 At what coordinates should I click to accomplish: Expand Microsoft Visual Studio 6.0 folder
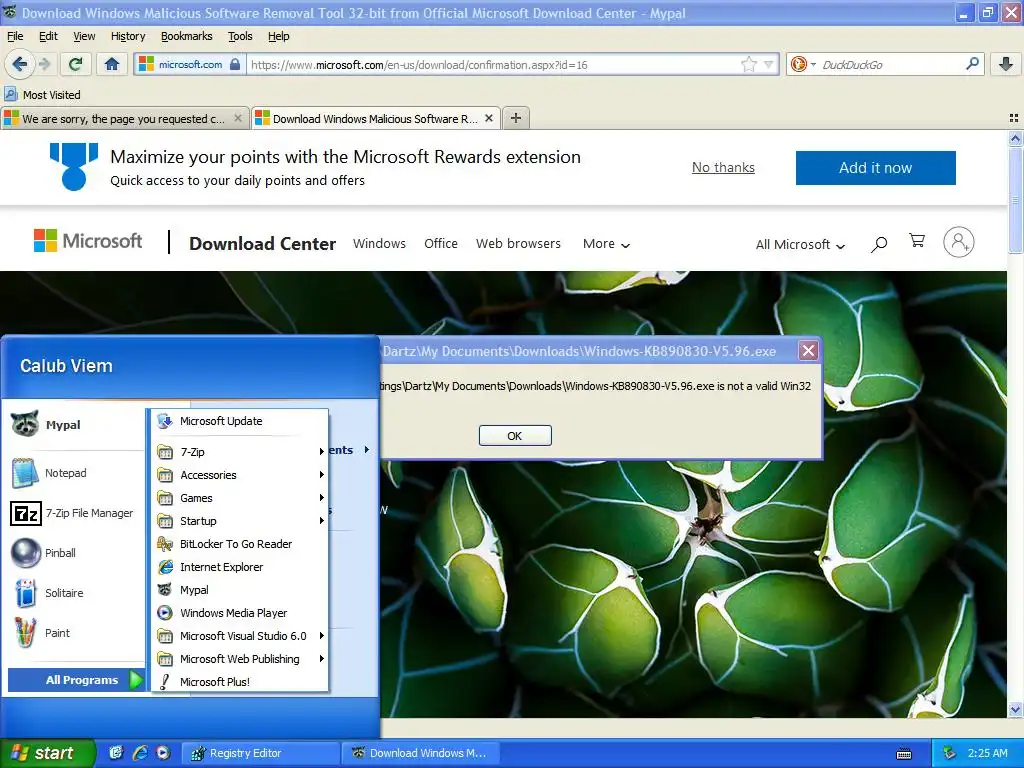click(x=240, y=636)
